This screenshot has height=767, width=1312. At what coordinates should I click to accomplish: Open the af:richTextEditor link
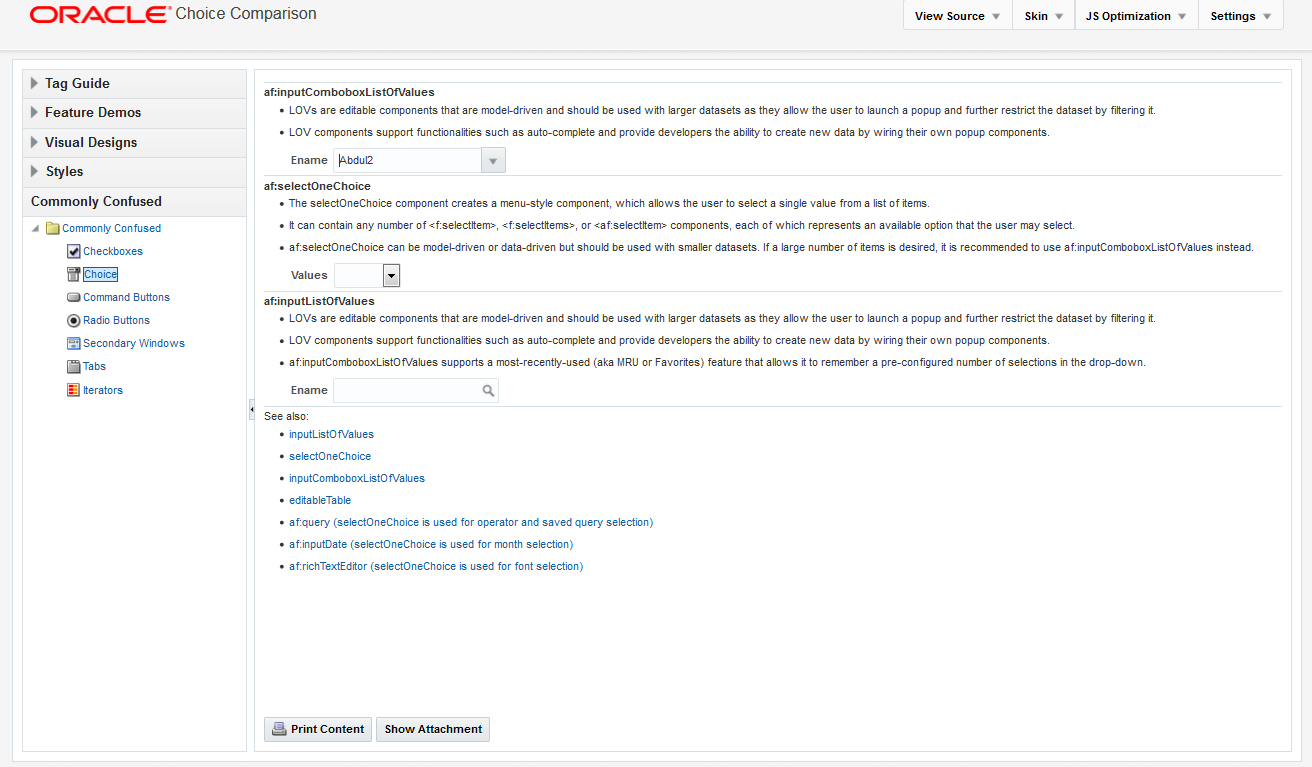[x=436, y=566]
